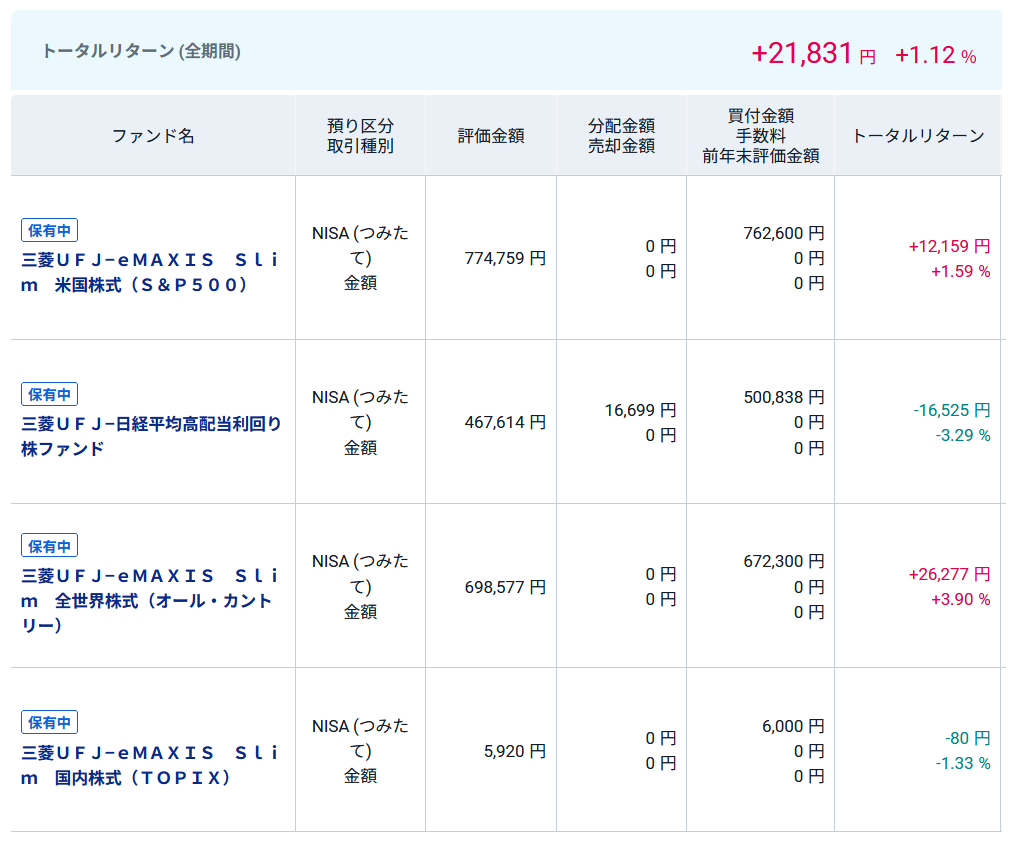
Task: Click the 買付金額 手数料 前年末評価金額 header
Action: (760, 136)
